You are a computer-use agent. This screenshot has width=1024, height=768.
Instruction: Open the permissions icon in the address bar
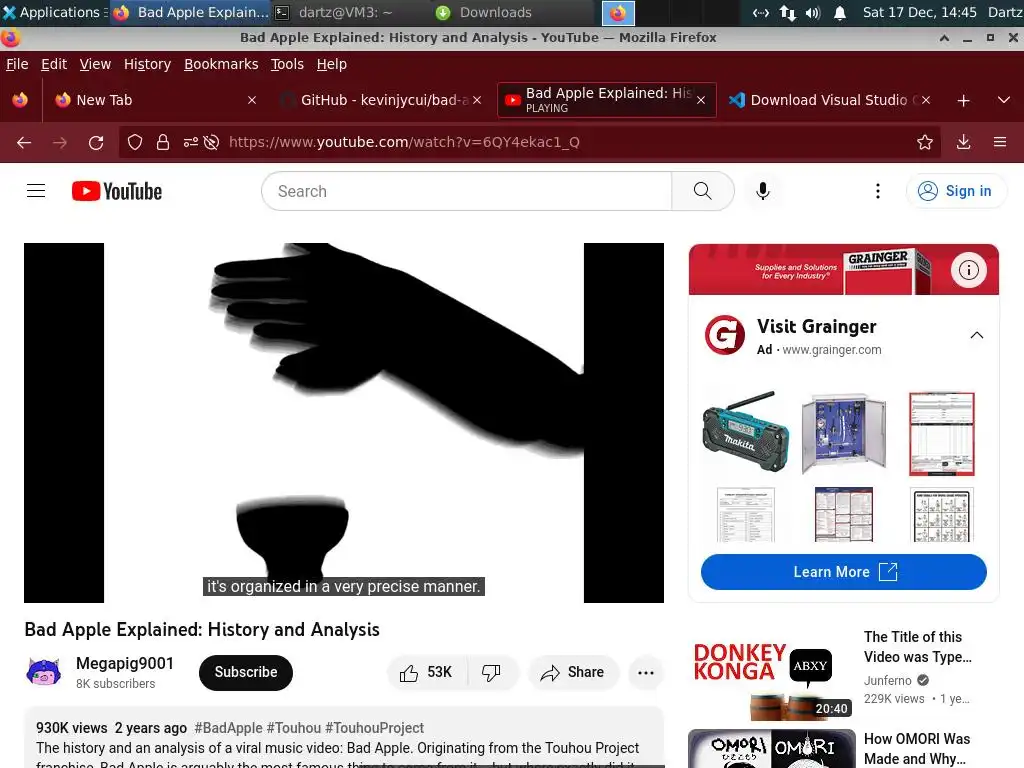click(x=191, y=142)
